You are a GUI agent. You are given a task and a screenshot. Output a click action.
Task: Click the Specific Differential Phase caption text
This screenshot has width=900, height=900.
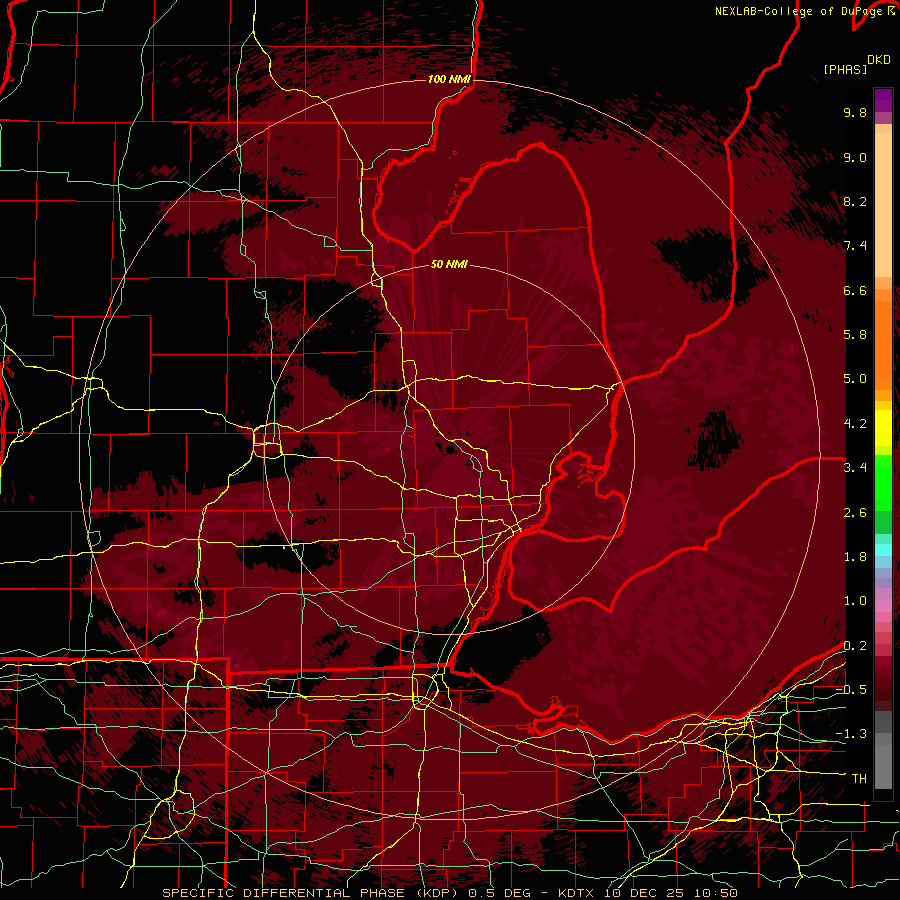(449, 893)
